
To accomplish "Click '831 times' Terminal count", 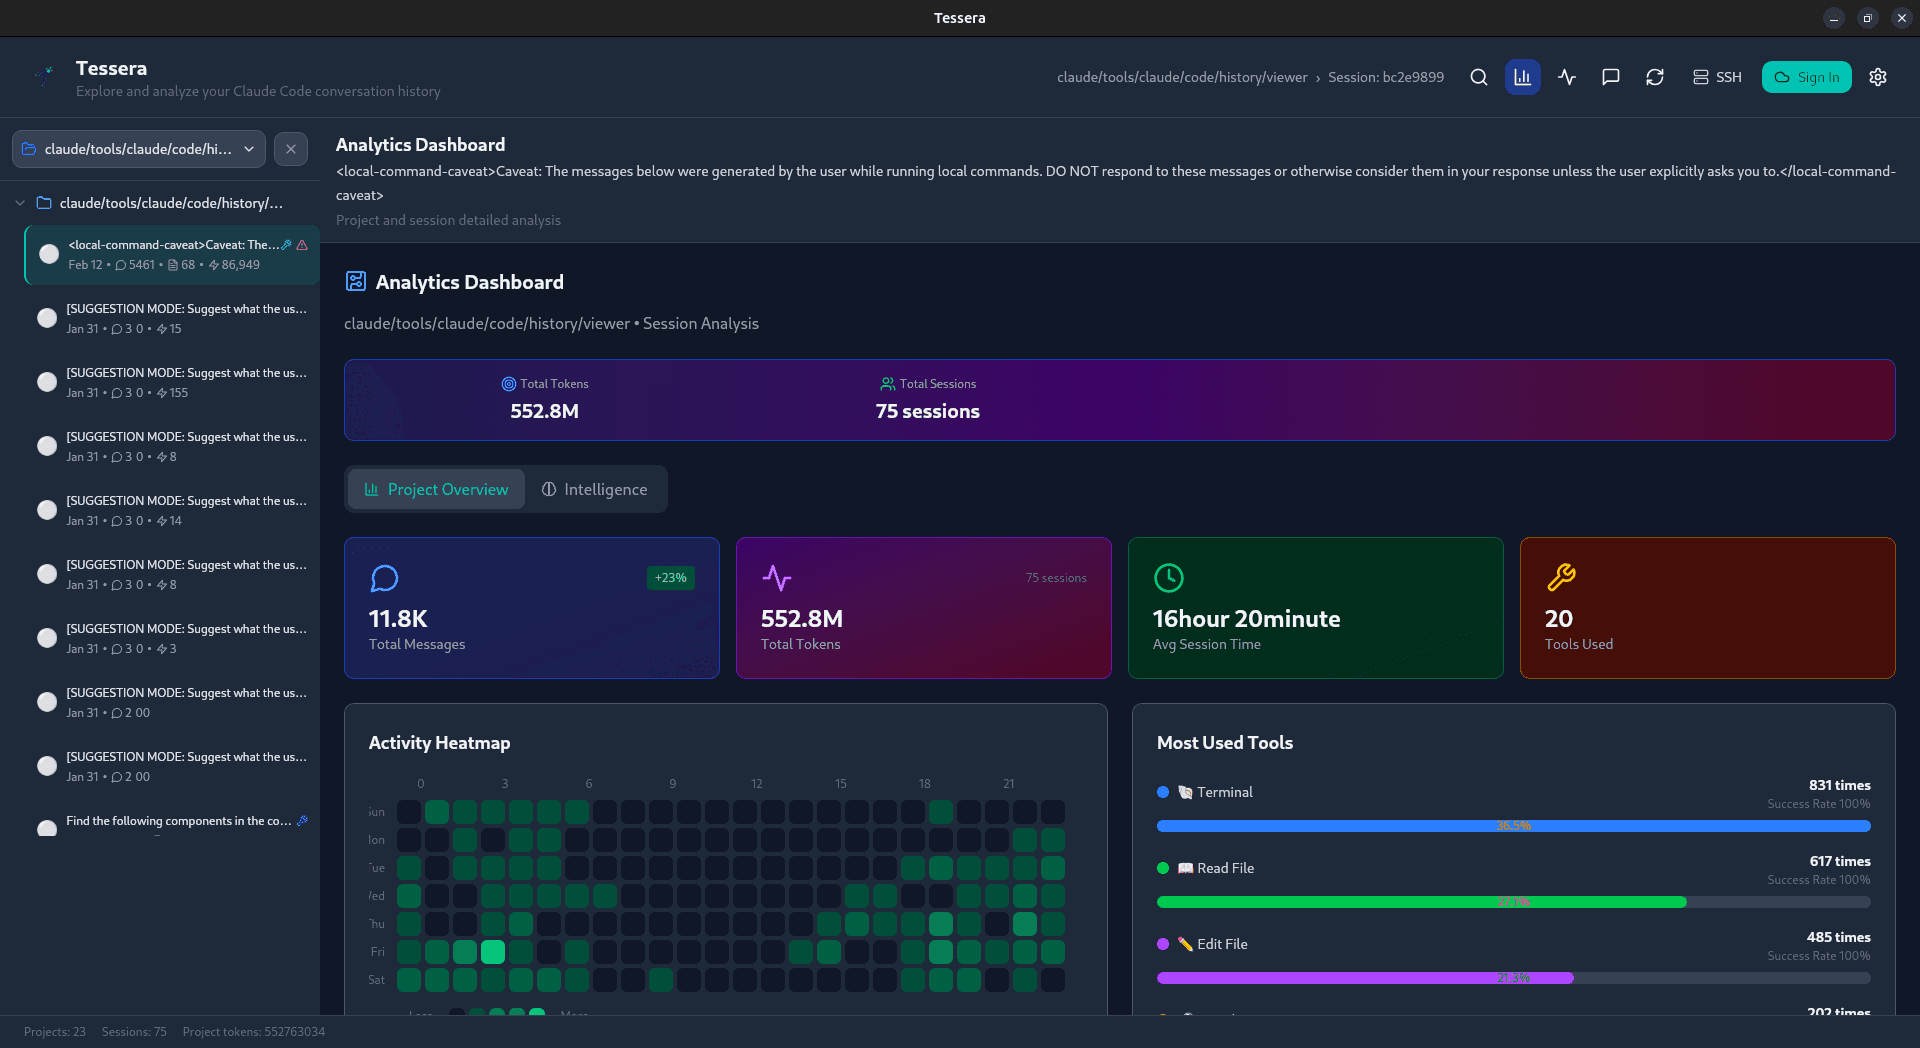I will pos(1839,785).
